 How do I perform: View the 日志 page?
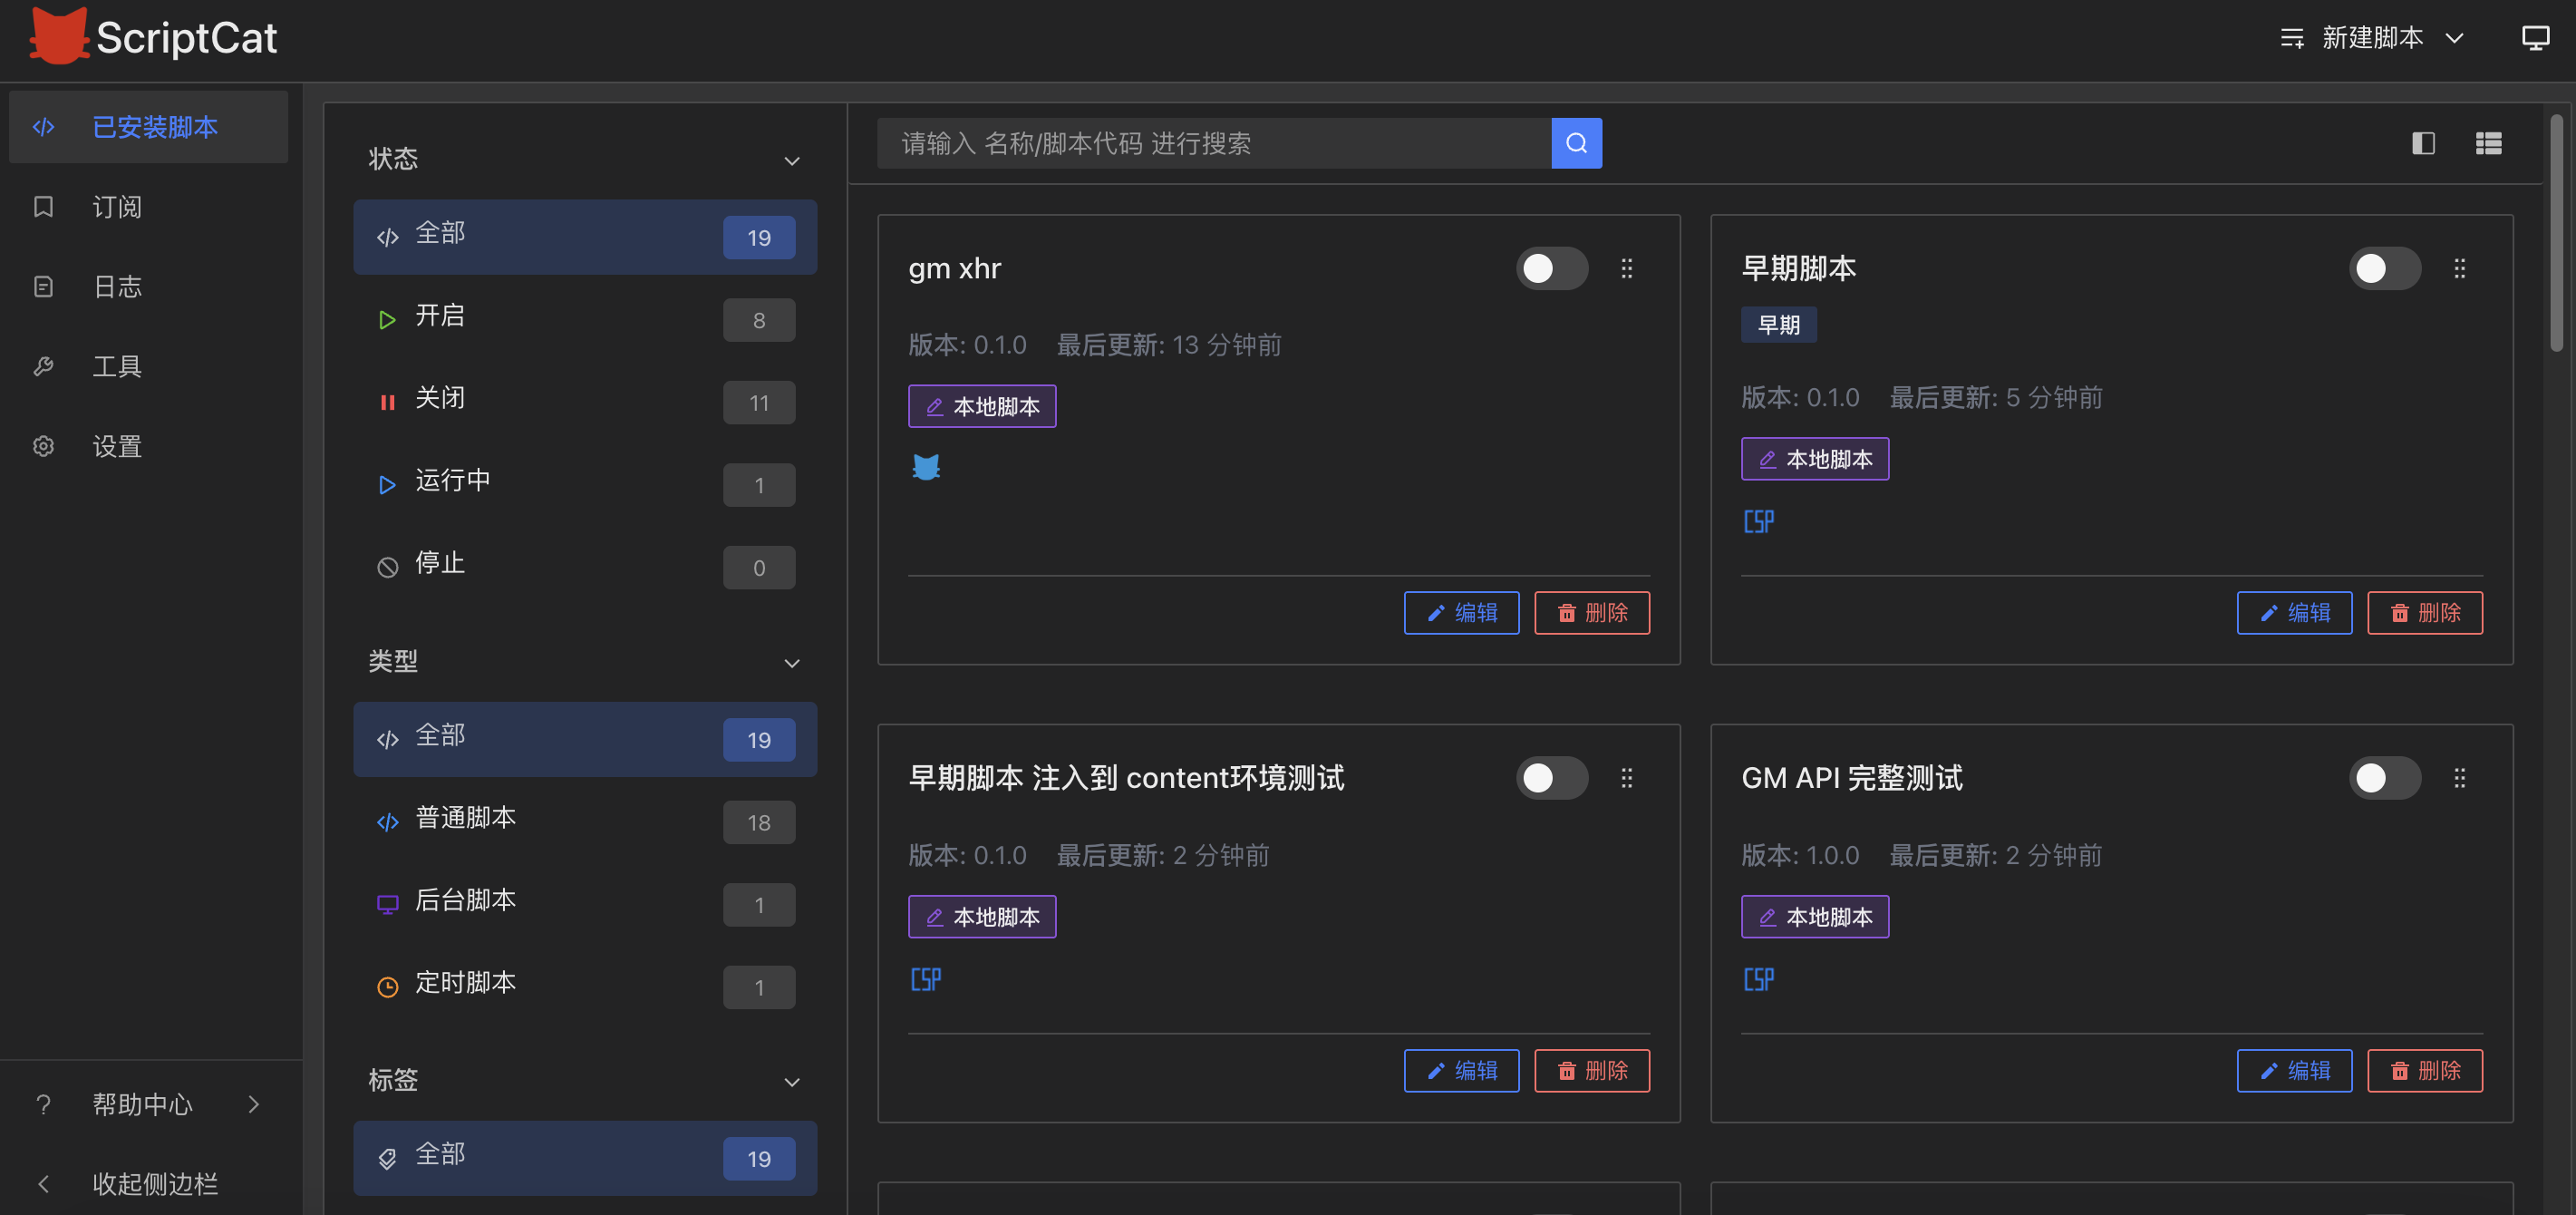117,287
